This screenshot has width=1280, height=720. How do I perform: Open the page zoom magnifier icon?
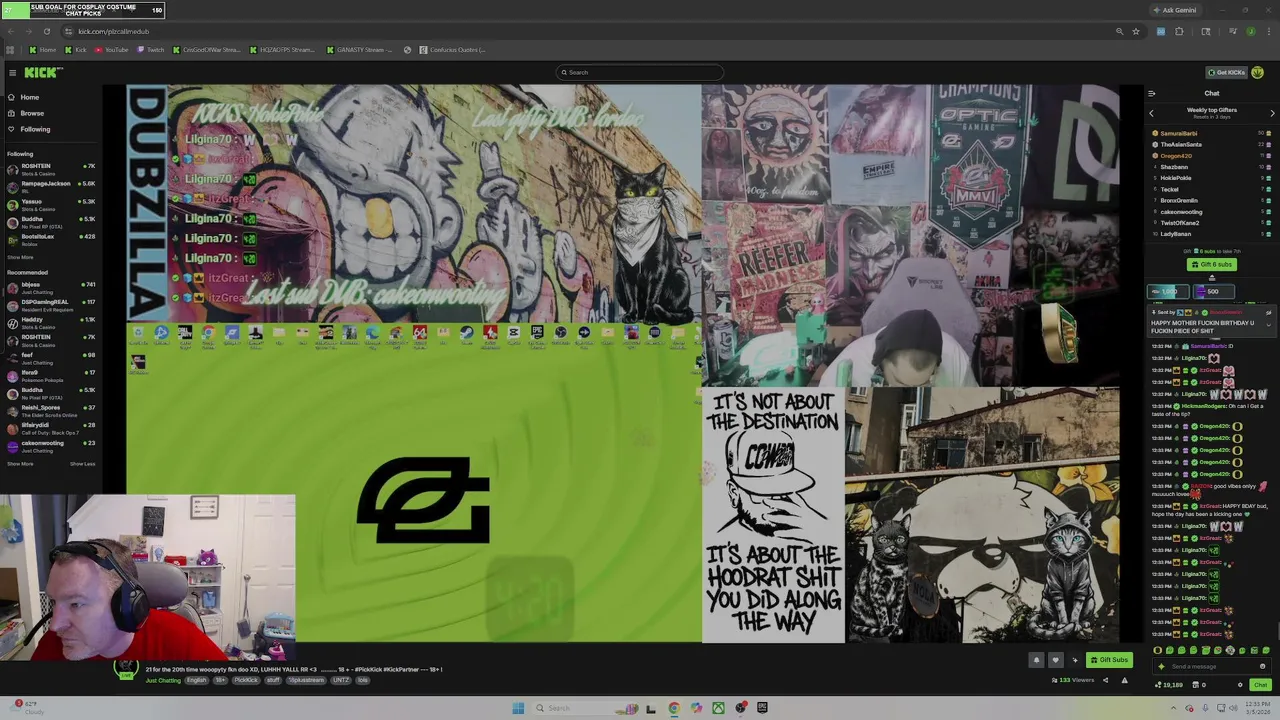click(x=1119, y=31)
